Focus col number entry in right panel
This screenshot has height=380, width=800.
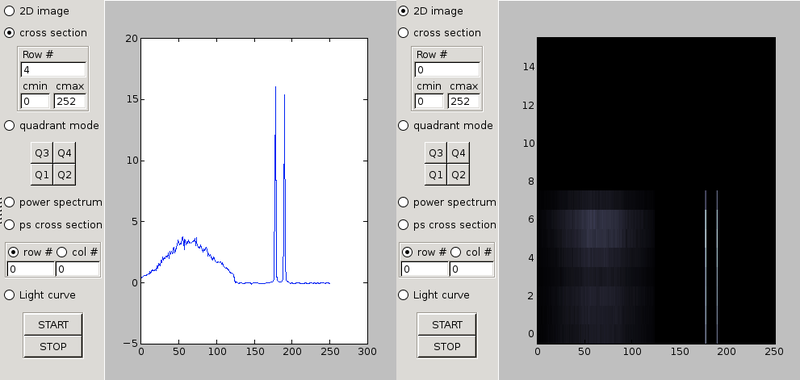pyautogui.click(x=471, y=269)
